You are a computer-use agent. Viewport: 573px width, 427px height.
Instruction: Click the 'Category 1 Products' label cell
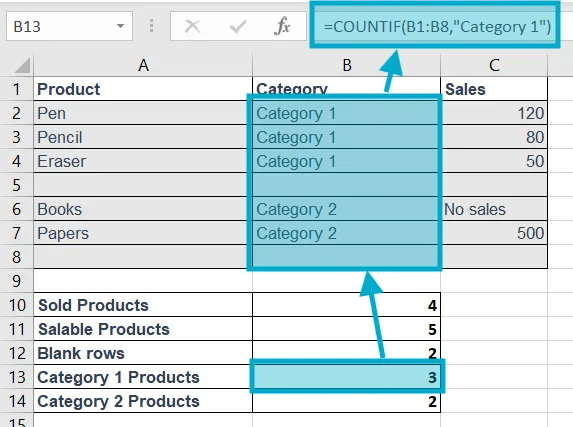143,377
